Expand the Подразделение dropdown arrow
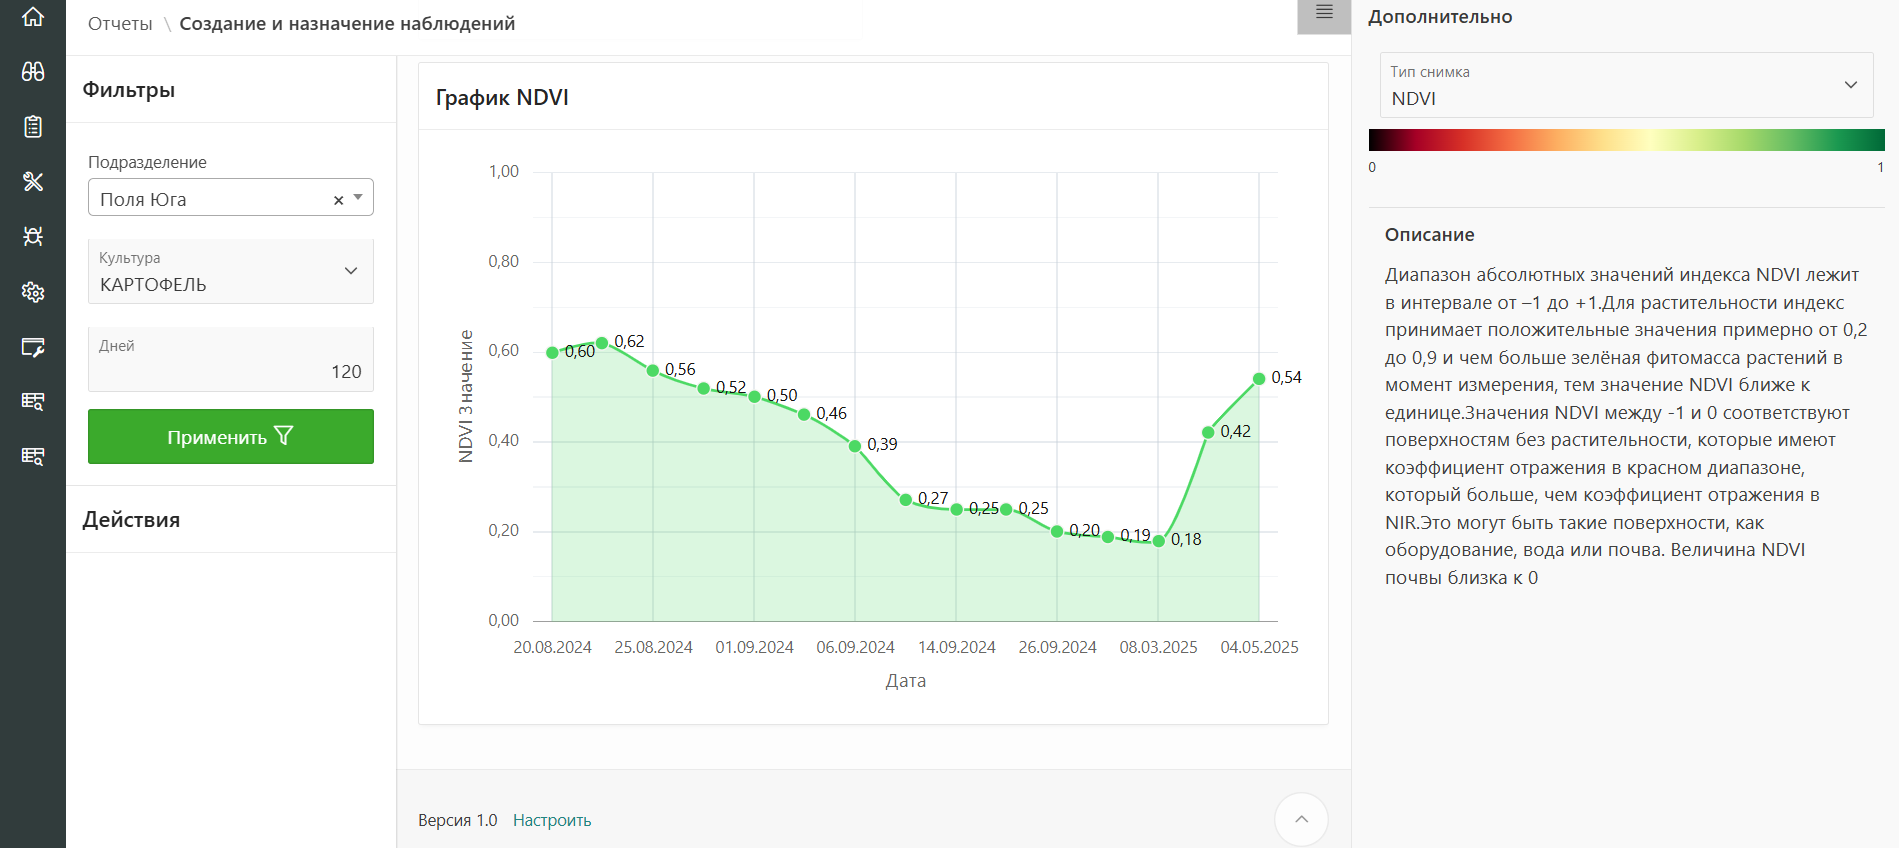 pyautogui.click(x=358, y=198)
